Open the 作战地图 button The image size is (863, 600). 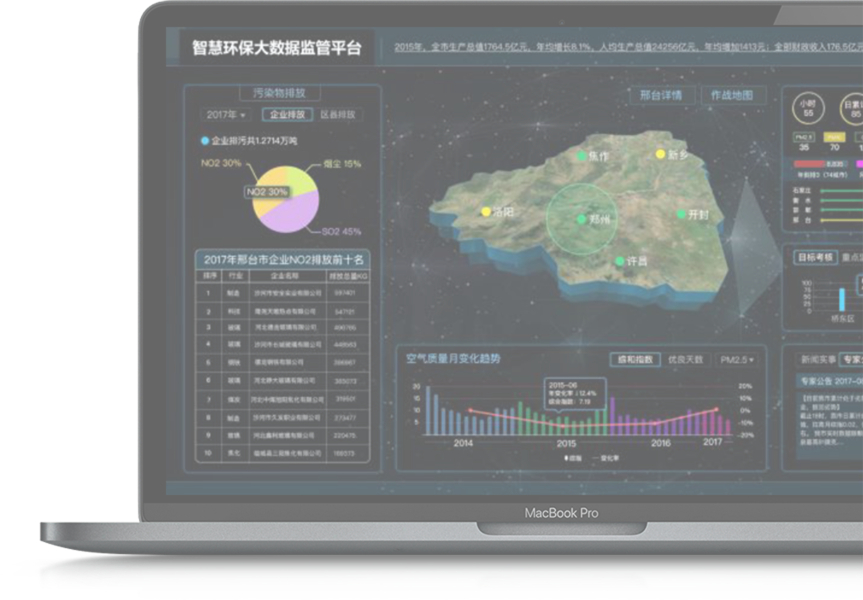(x=731, y=96)
